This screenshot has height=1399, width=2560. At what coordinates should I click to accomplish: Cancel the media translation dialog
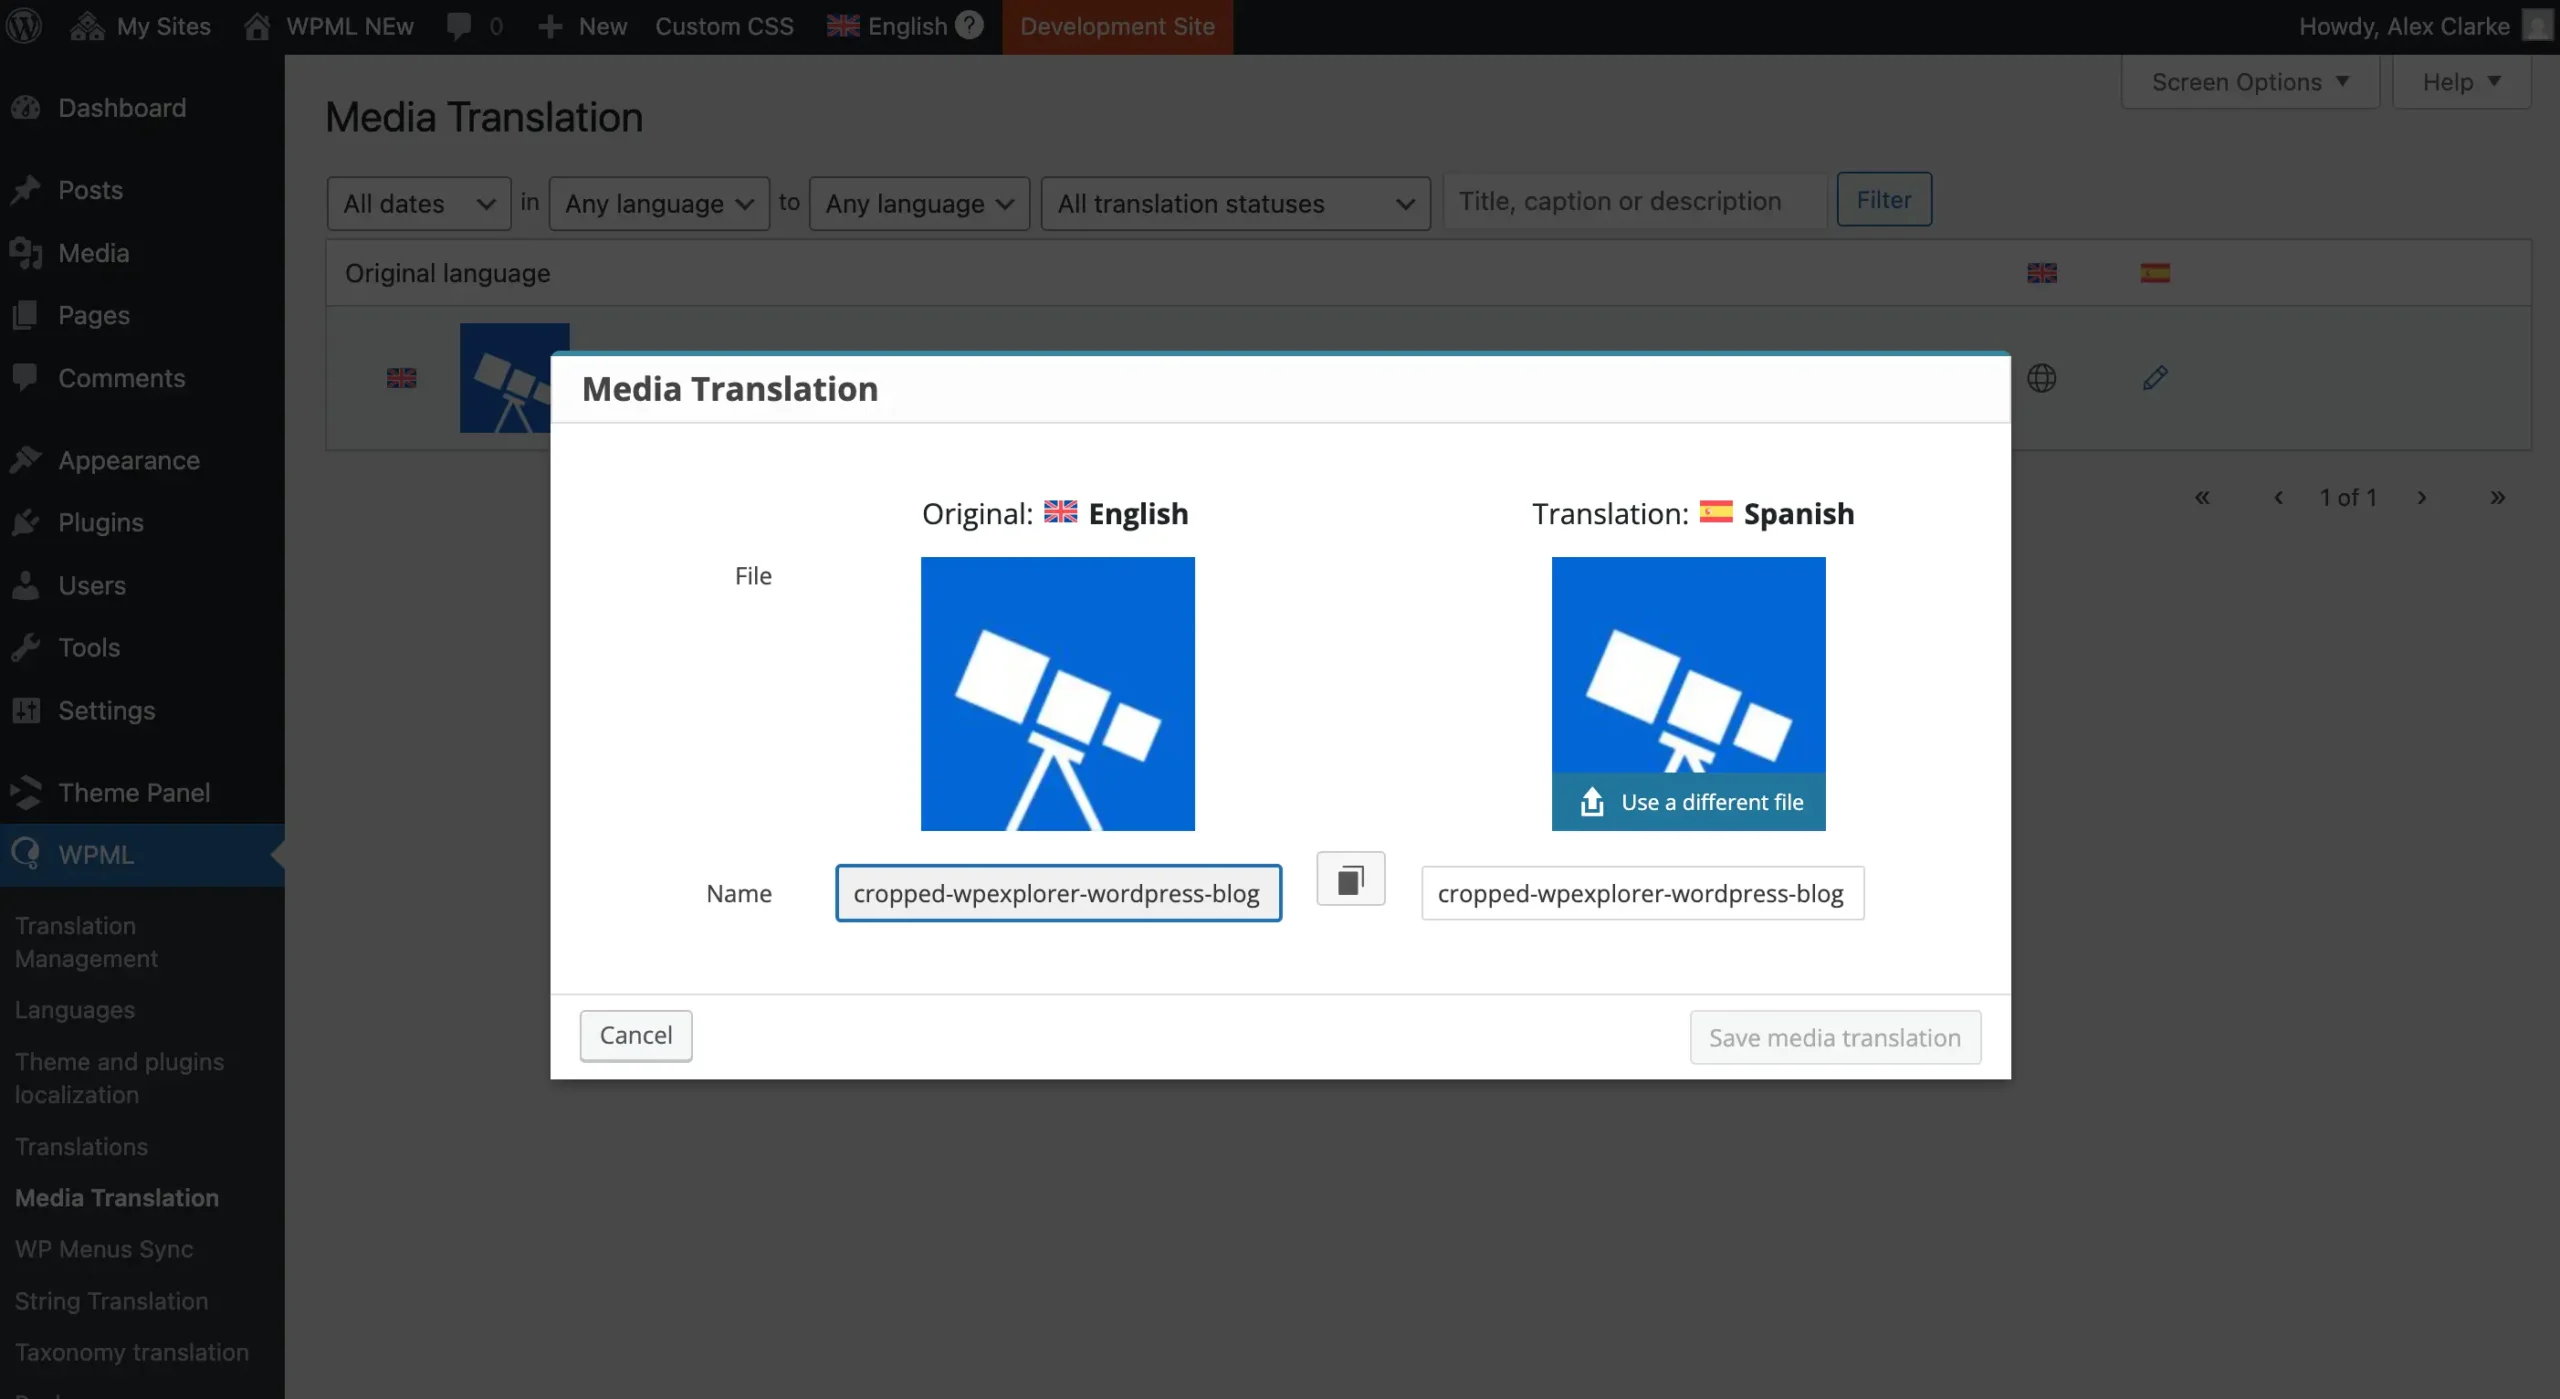[x=636, y=1036]
